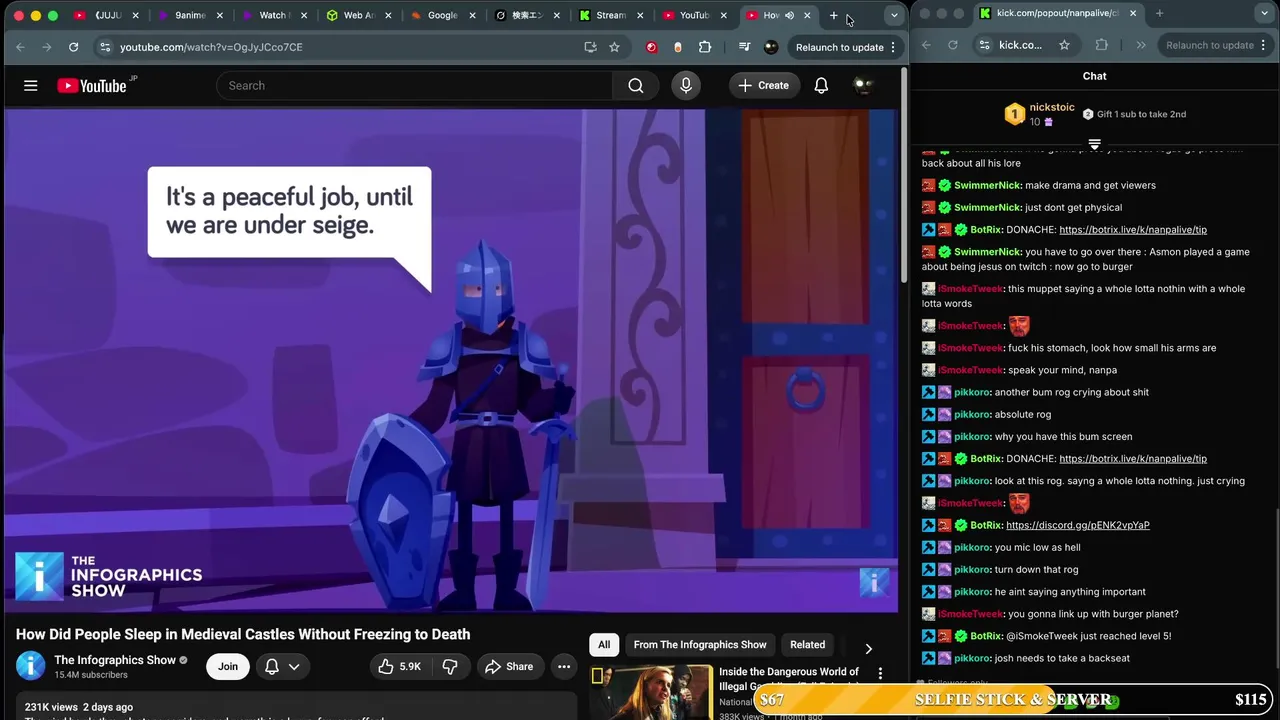Open YouTube notifications bell in header
The width and height of the screenshot is (1280, 720).
tap(821, 86)
